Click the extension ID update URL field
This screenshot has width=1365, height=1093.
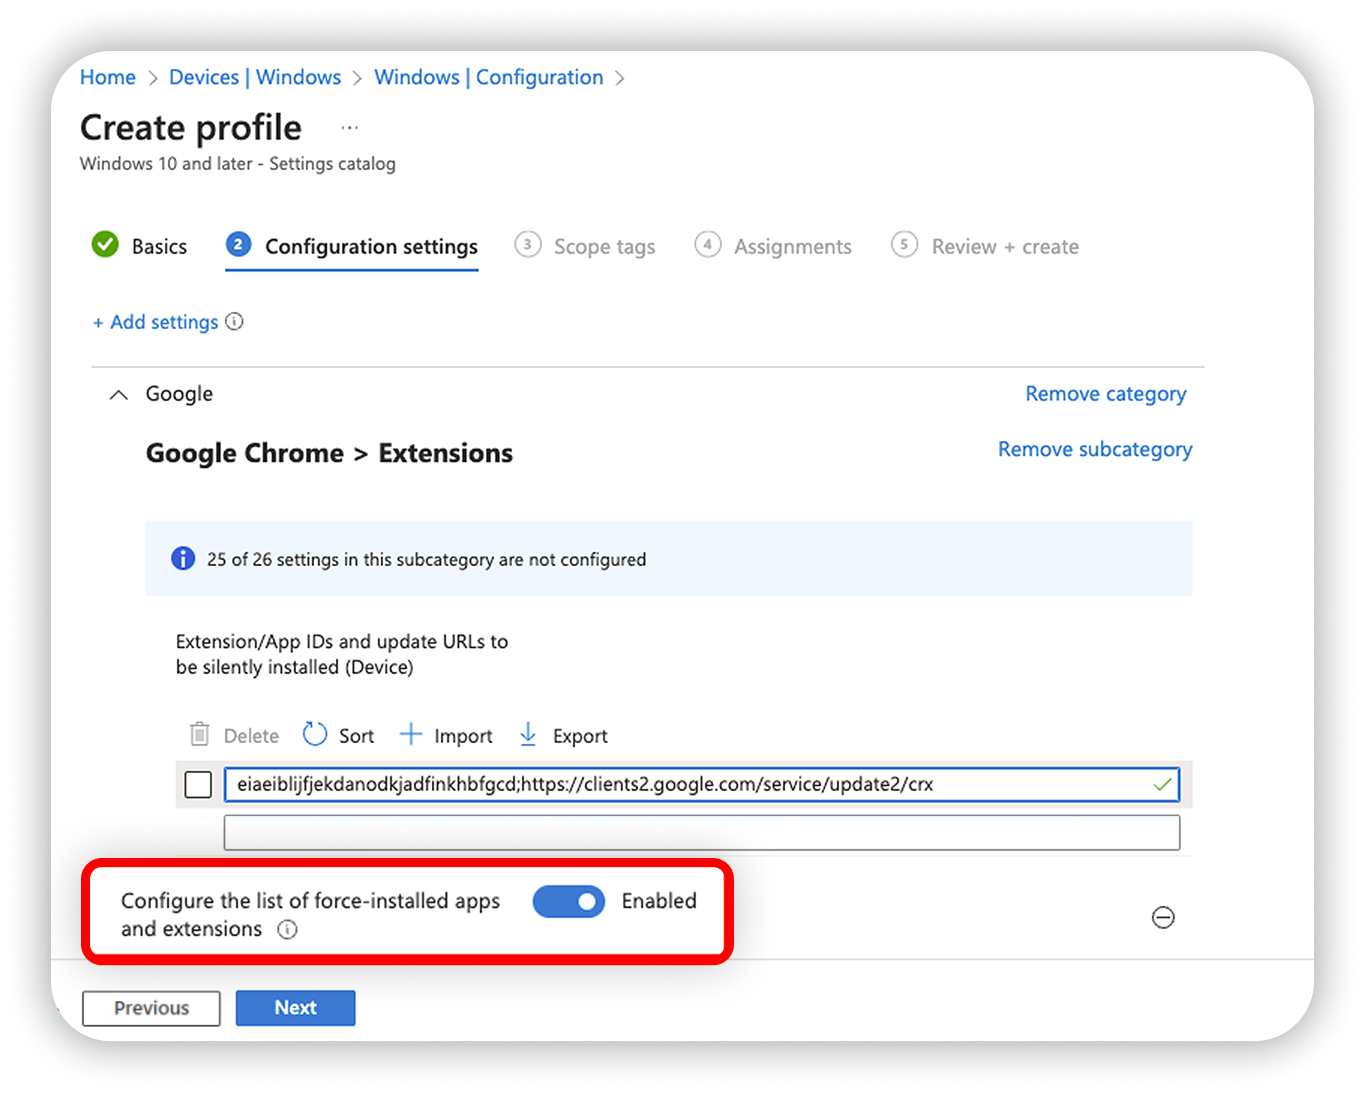[702, 785]
